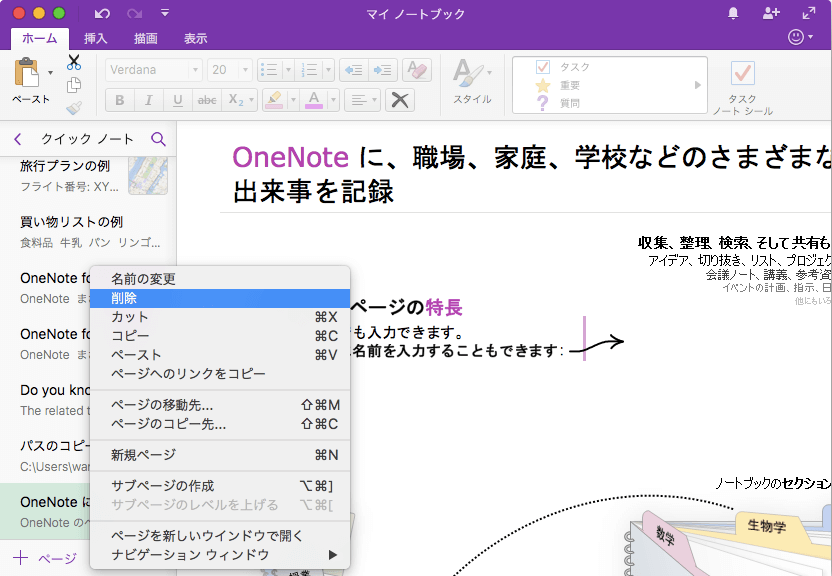Viewport: 832px width, 576px height.
Task: Click the numbered list icon
Action: point(309,69)
